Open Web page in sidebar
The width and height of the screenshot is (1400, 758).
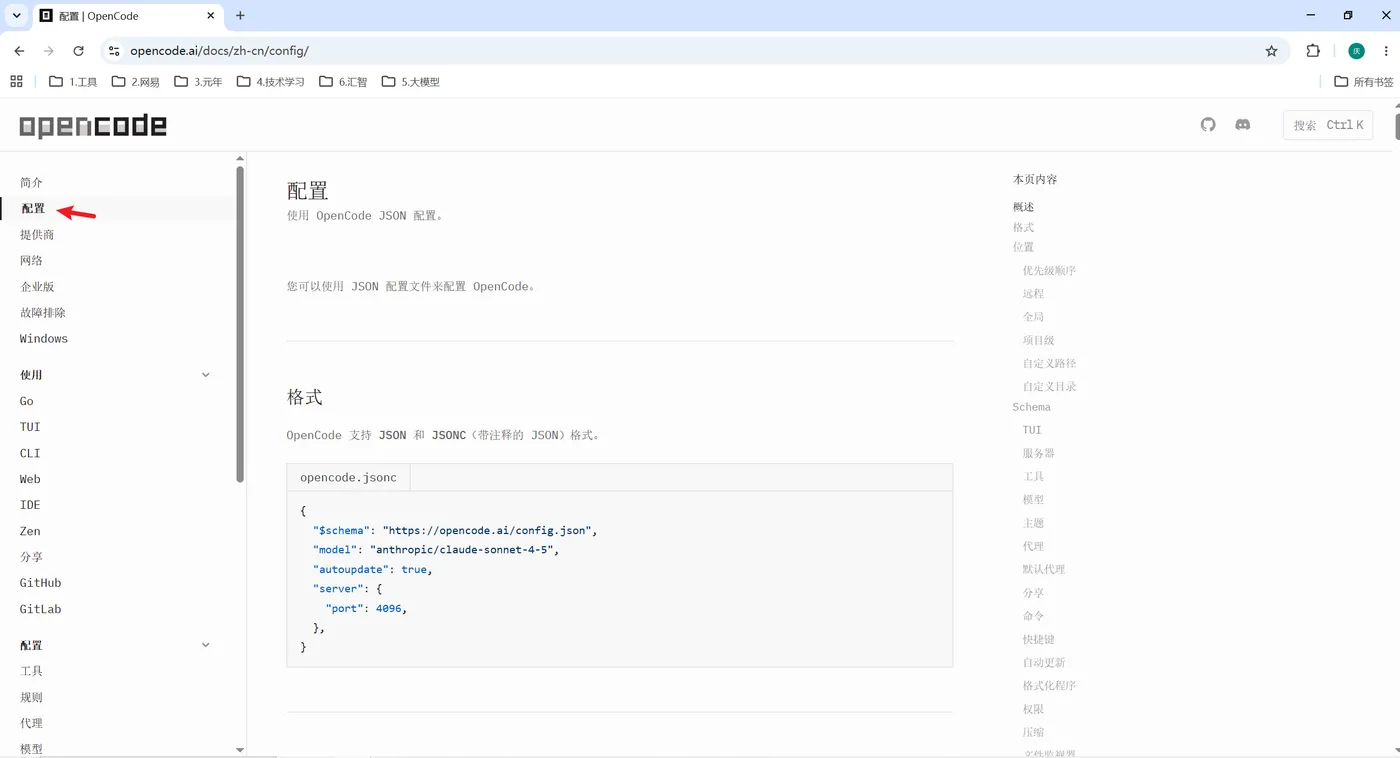30,479
